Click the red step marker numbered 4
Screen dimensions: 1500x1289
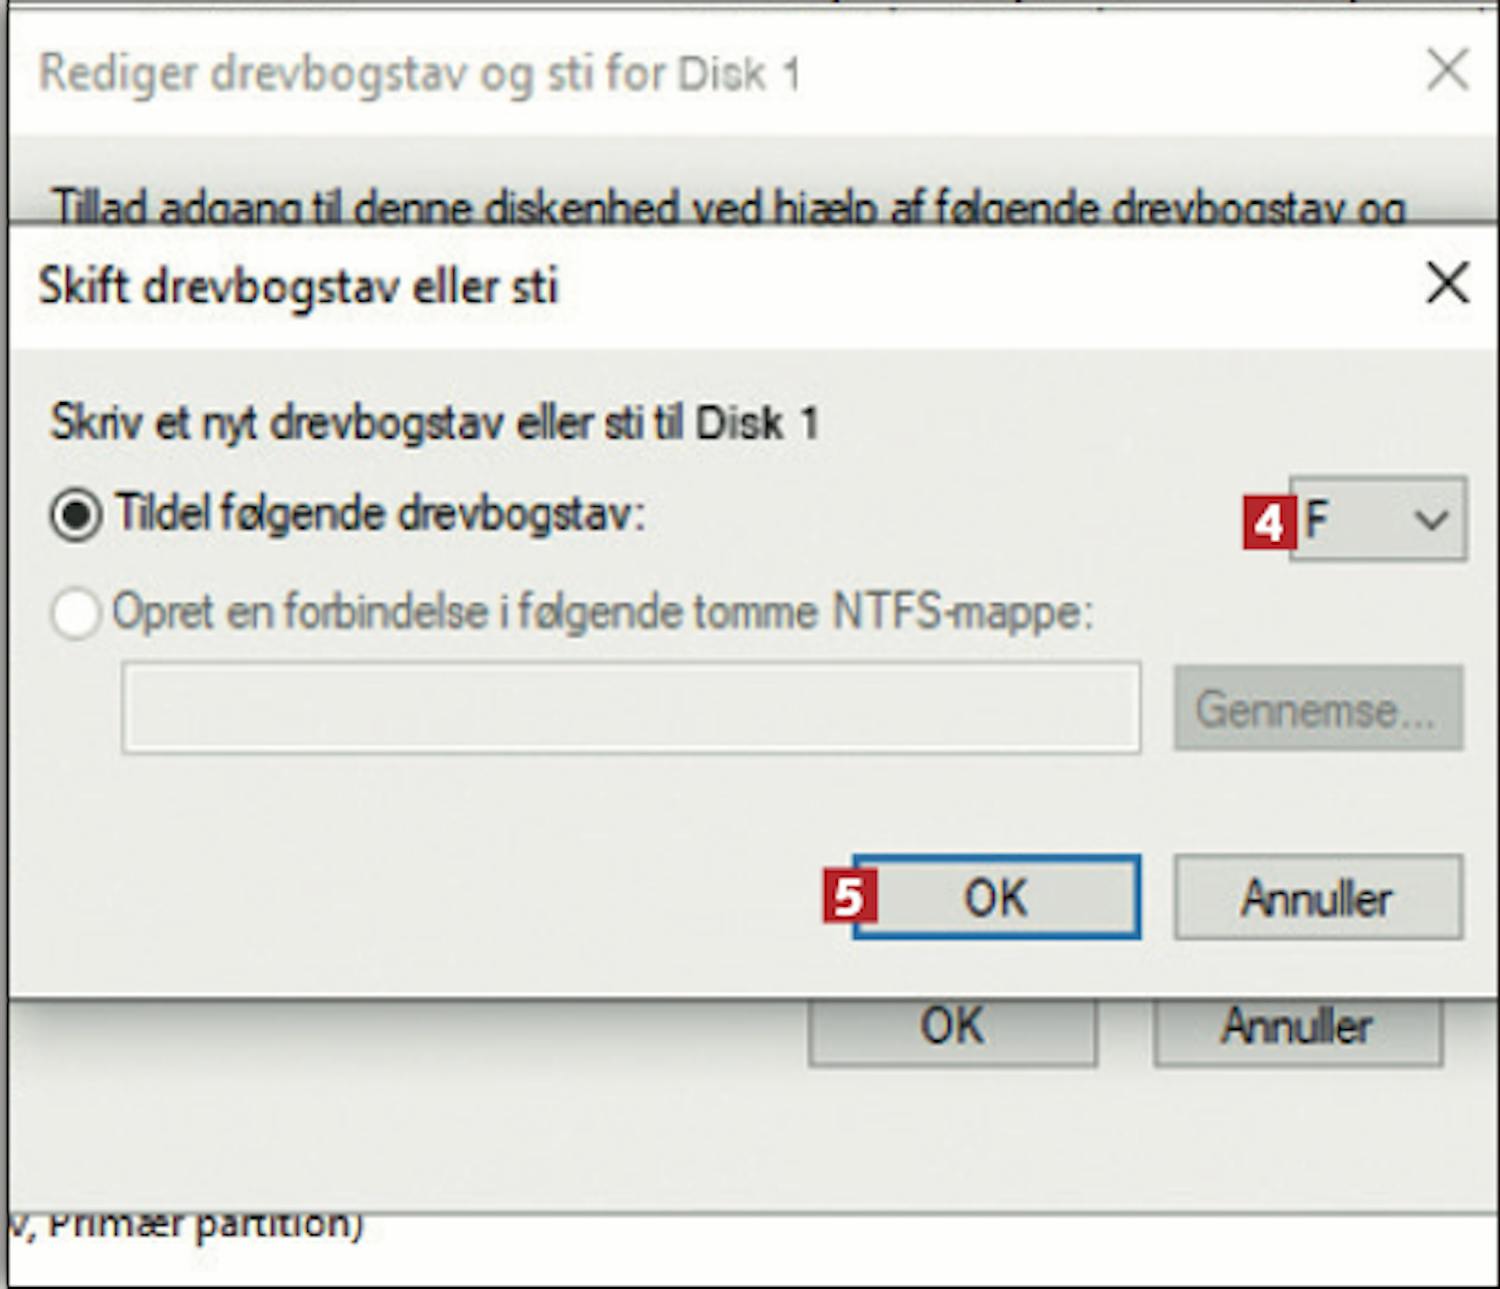(1268, 522)
